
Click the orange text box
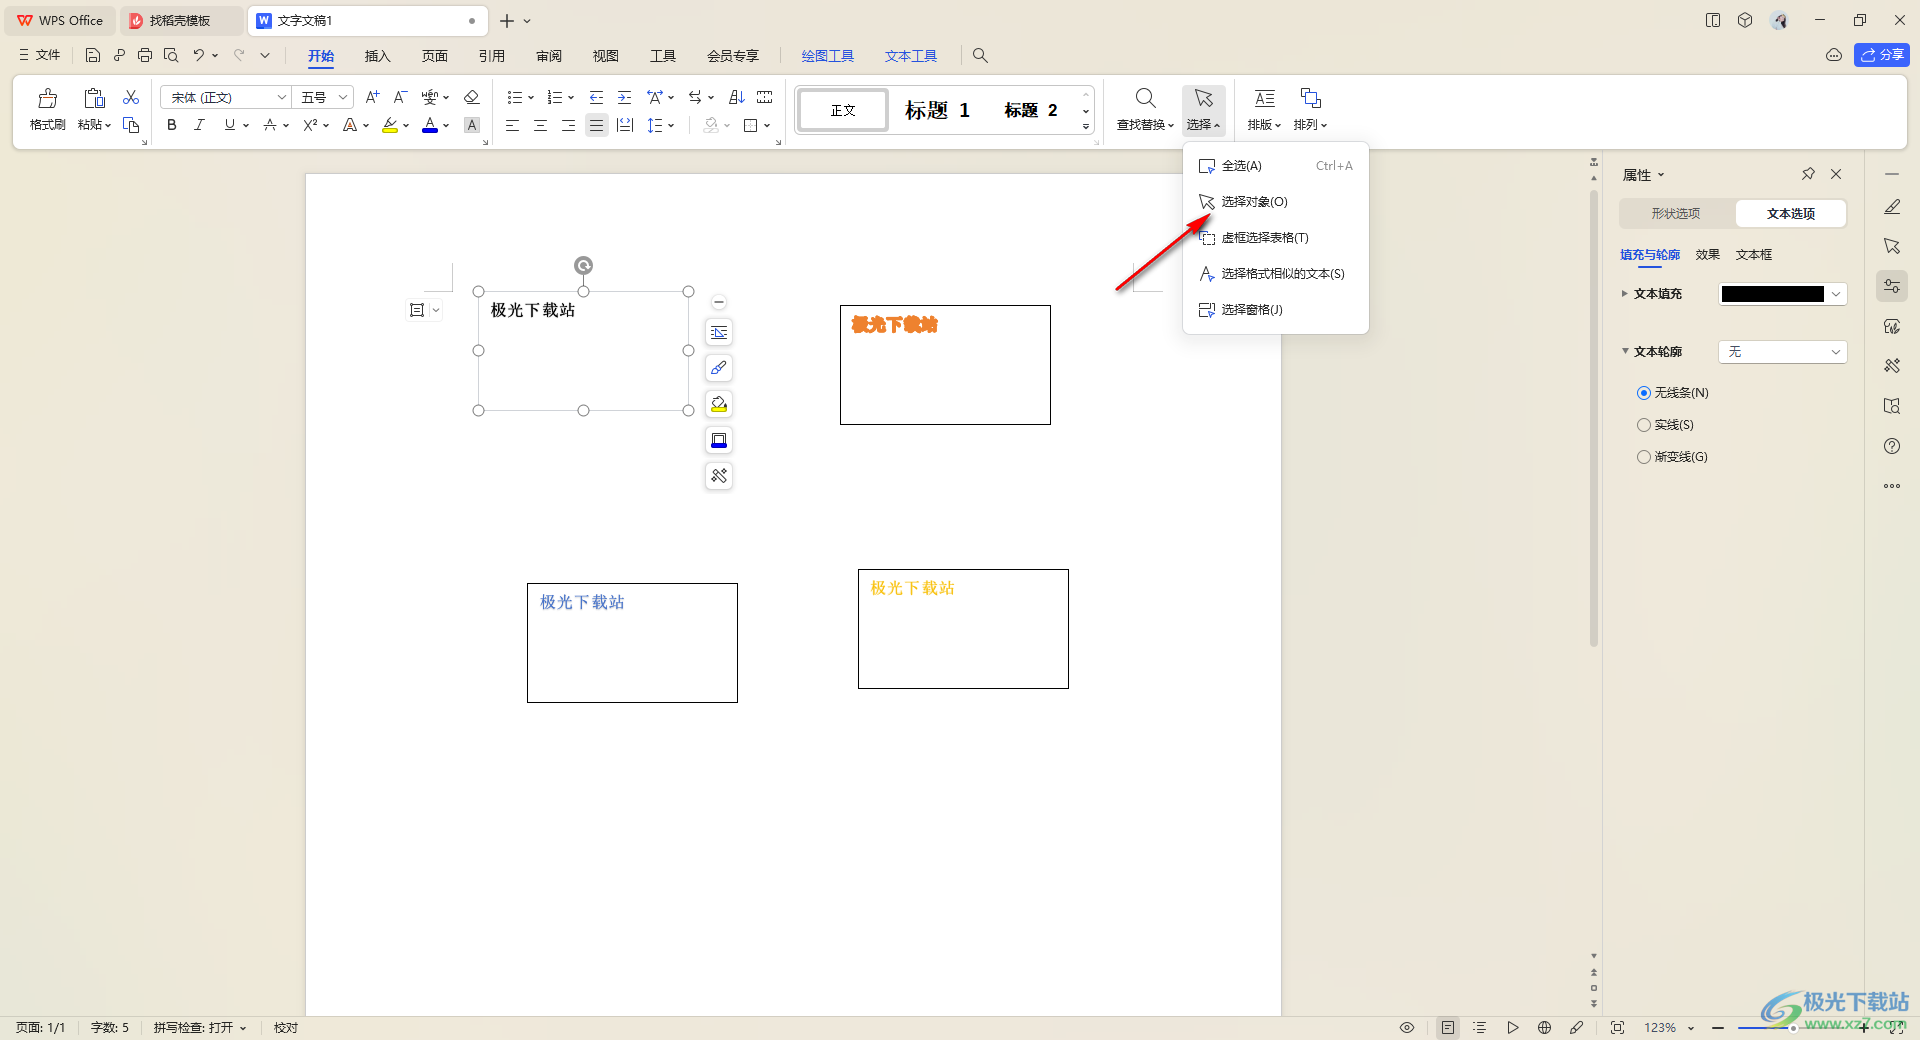pos(945,365)
